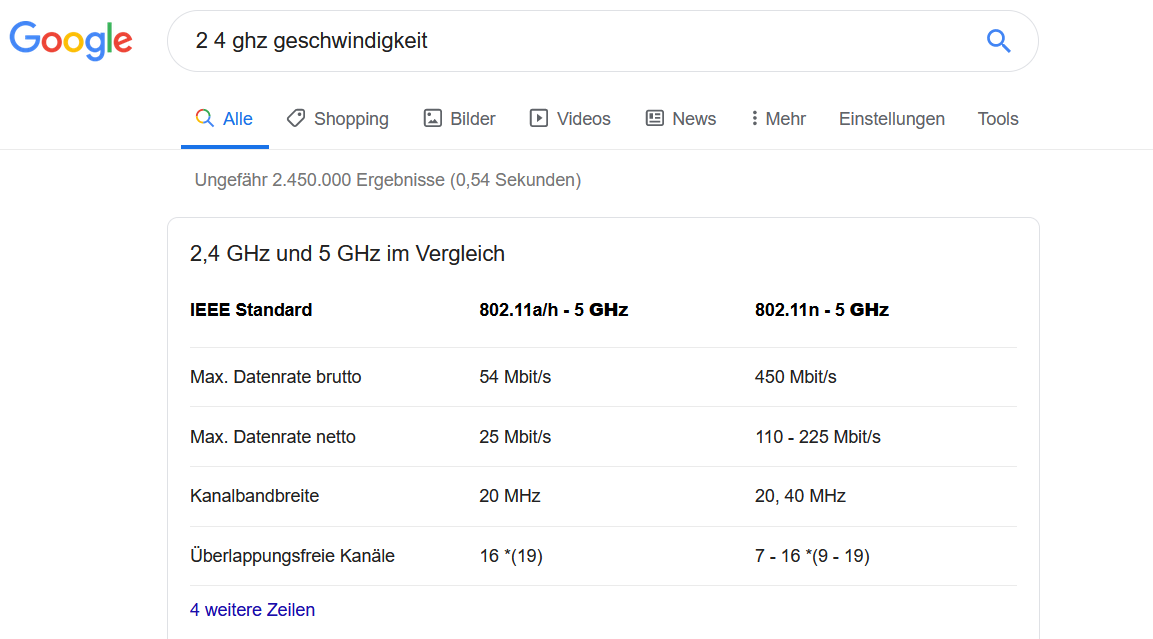Open the Einstellungen menu
1153x639 pixels.
click(891, 119)
